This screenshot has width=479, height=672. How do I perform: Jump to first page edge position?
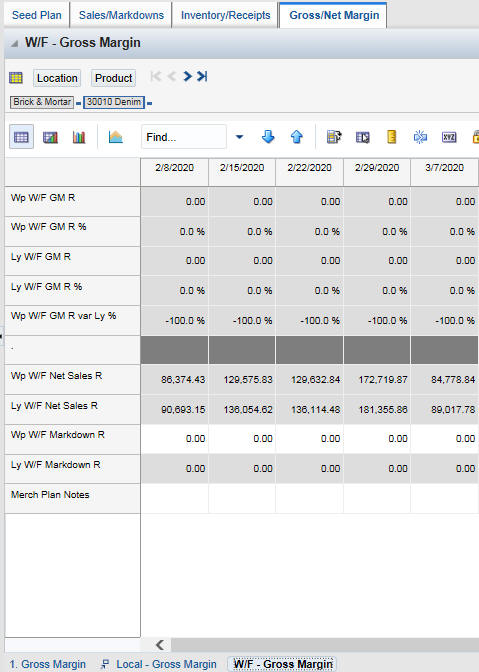point(156,77)
